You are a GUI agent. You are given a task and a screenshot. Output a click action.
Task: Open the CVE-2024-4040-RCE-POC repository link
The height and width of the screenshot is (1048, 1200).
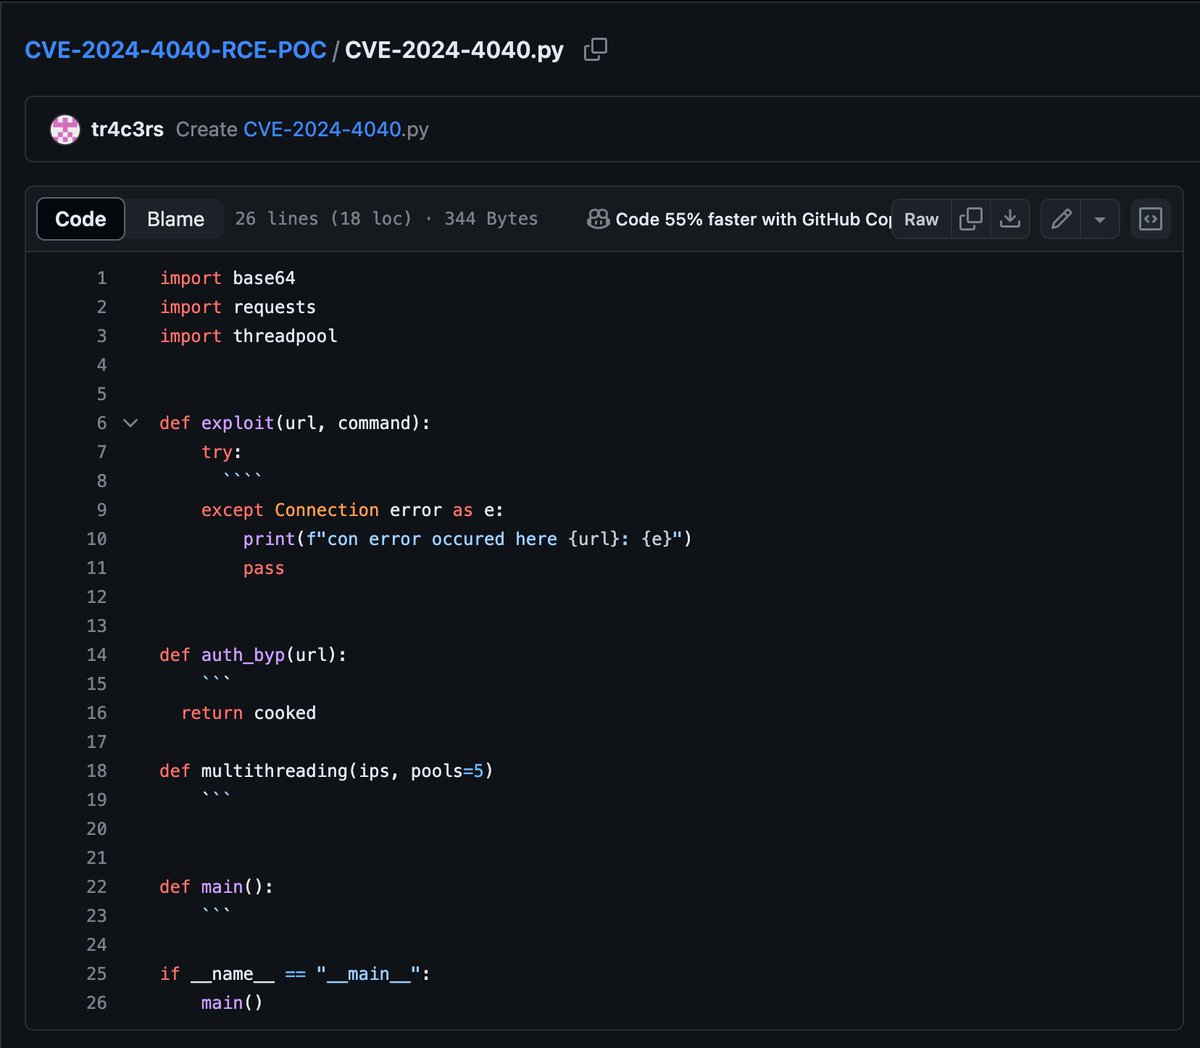click(x=175, y=50)
